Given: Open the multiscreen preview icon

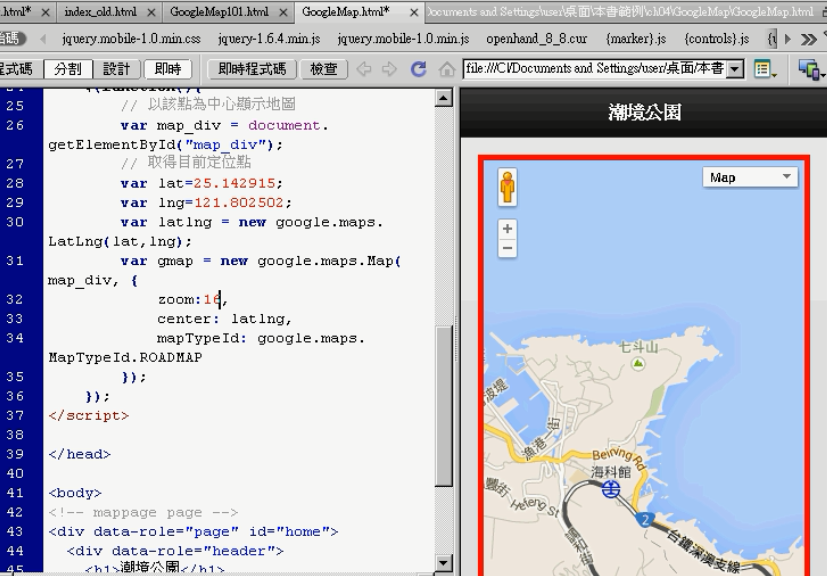Looking at the screenshot, I should coord(811,69).
